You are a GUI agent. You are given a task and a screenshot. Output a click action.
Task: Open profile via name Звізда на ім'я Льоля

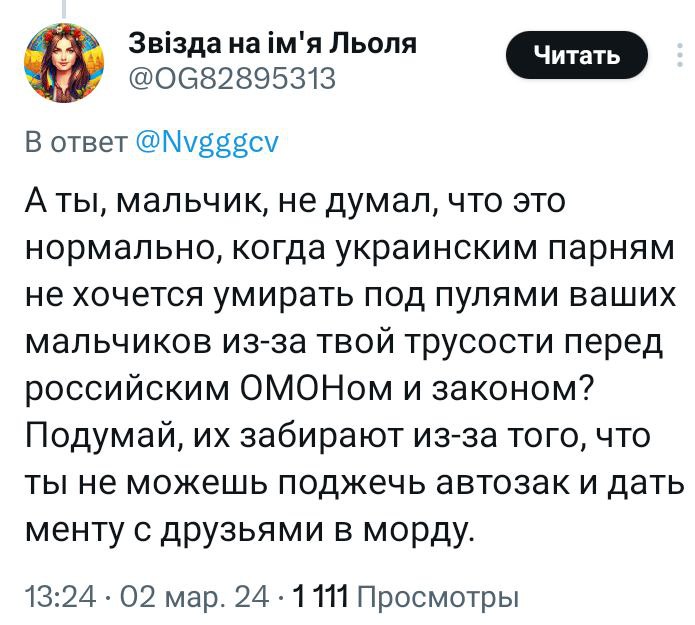tap(272, 44)
